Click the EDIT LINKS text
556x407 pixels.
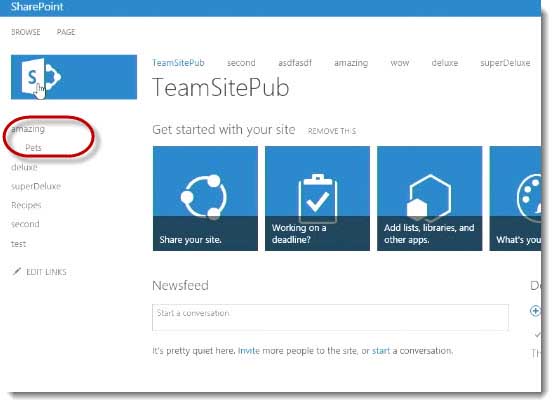coord(46,272)
